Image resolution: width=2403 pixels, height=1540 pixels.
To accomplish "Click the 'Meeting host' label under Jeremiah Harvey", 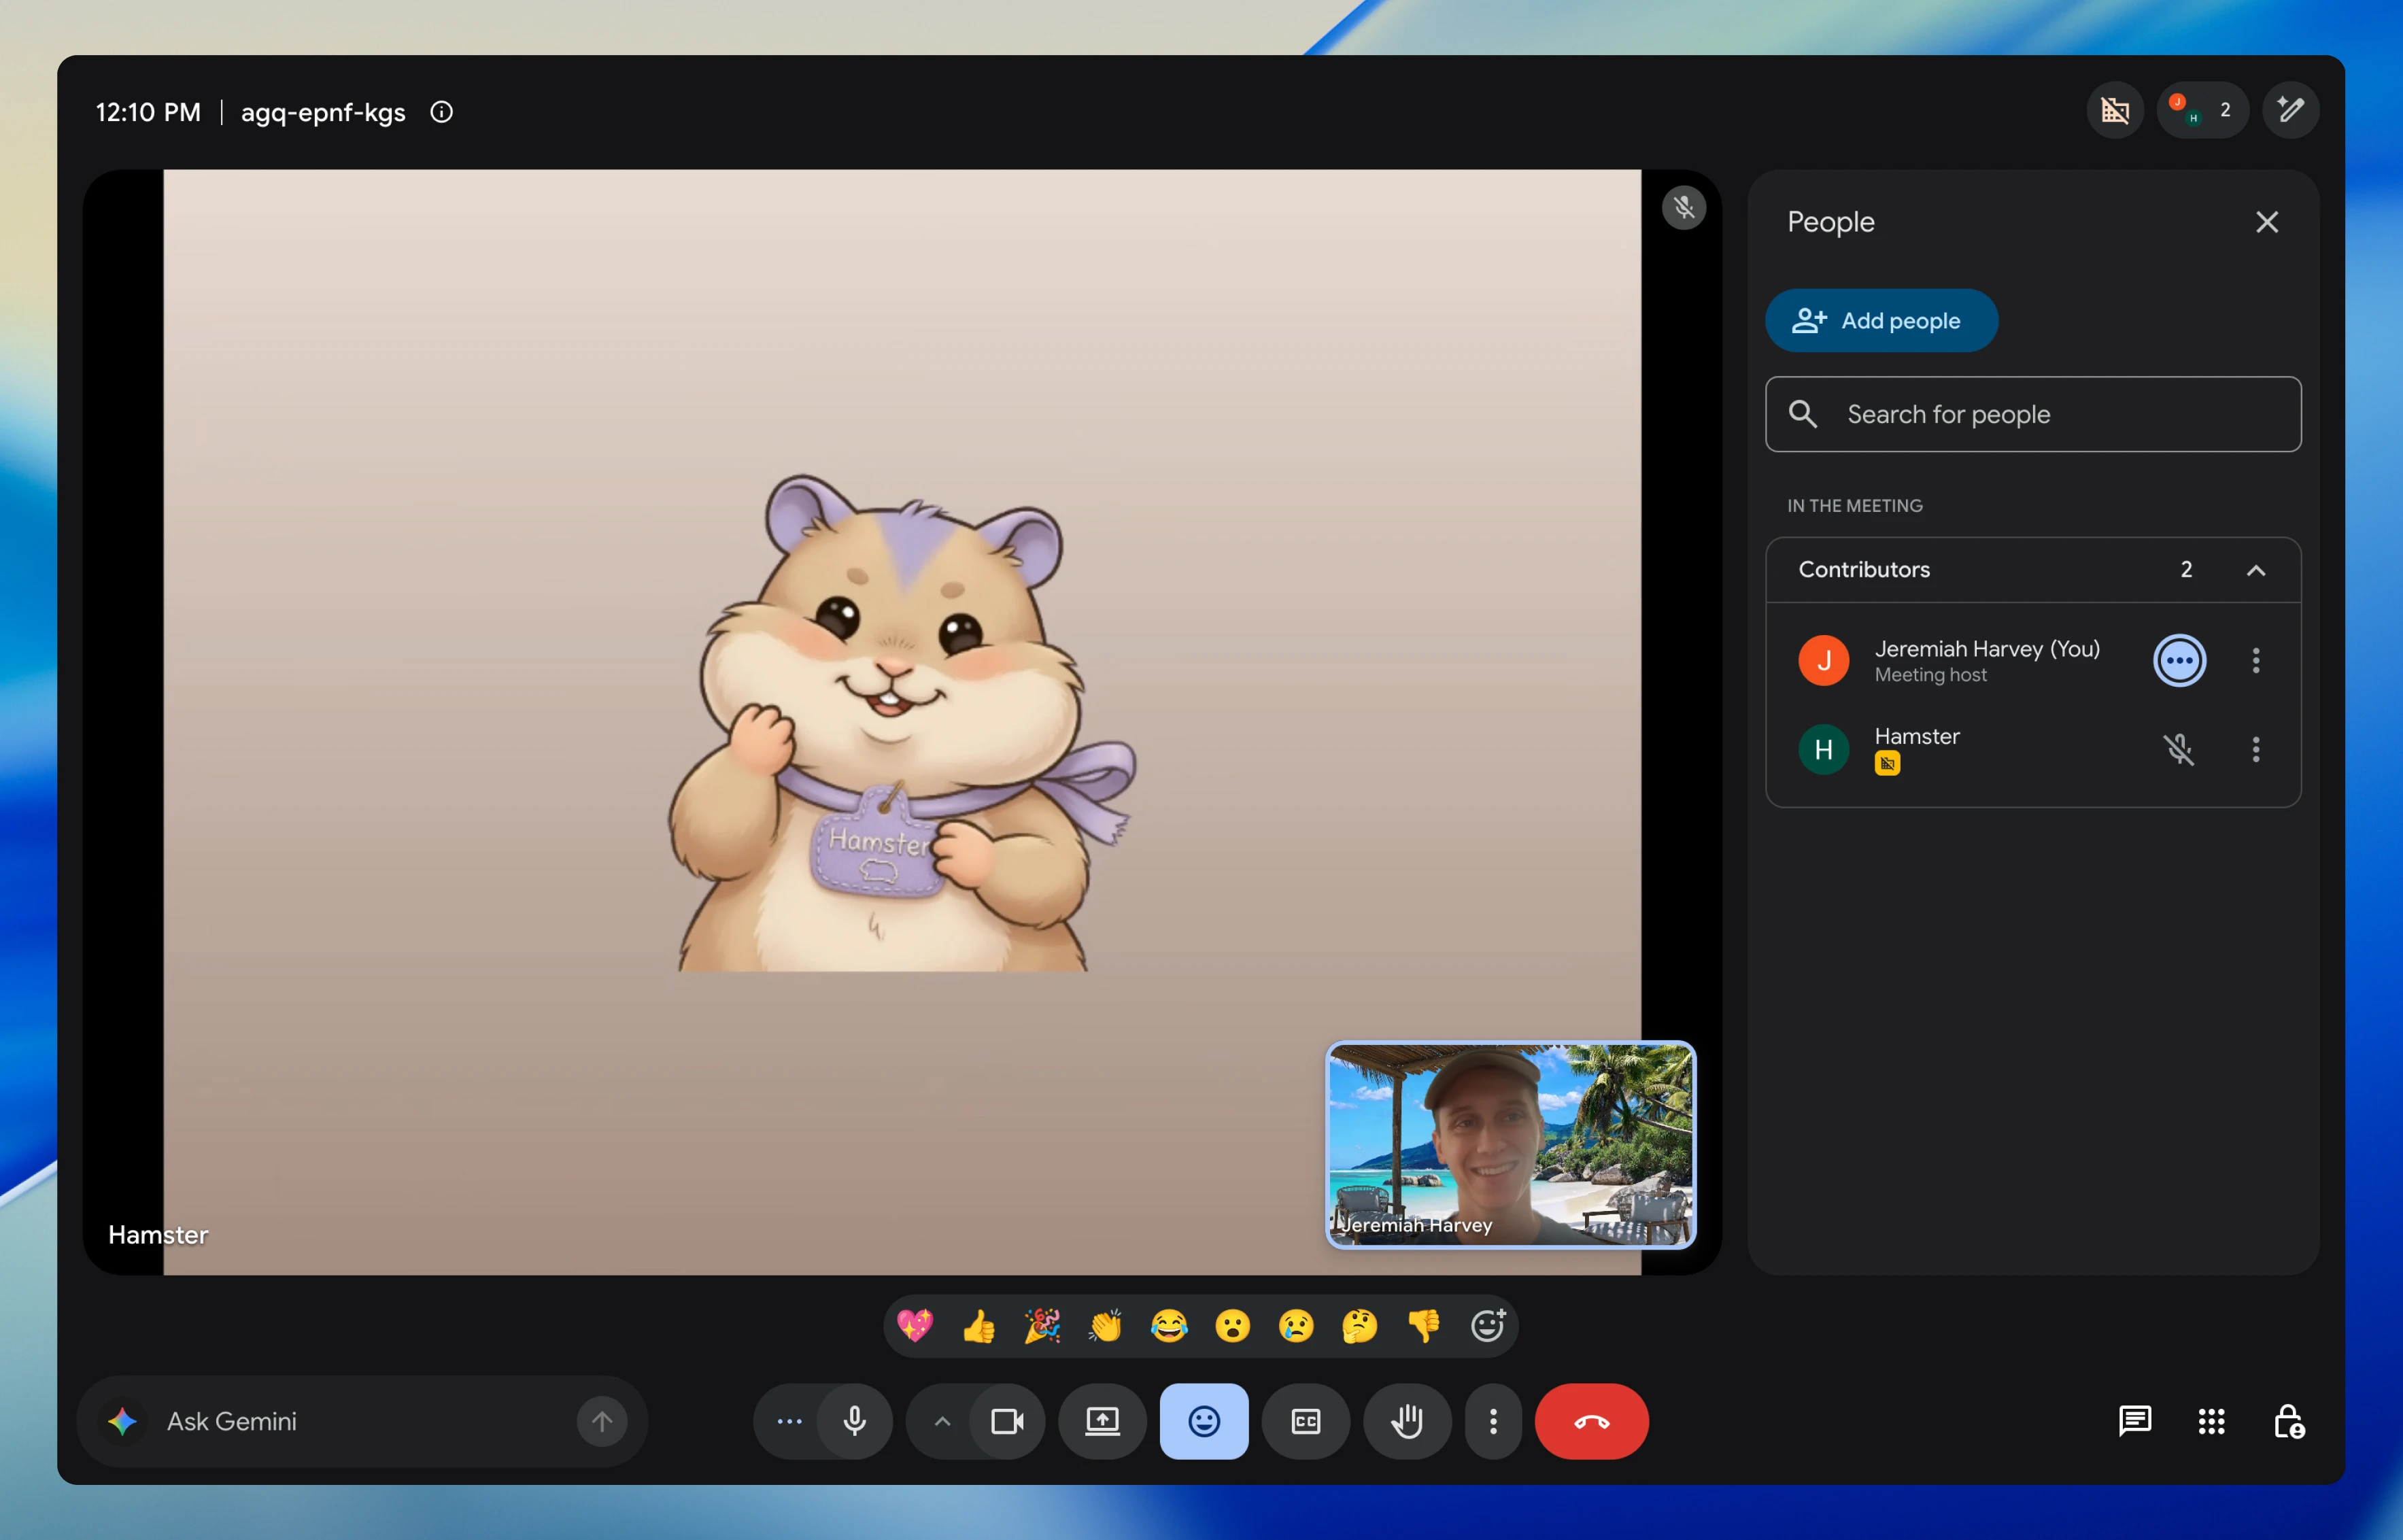I will [x=1930, y=675].
